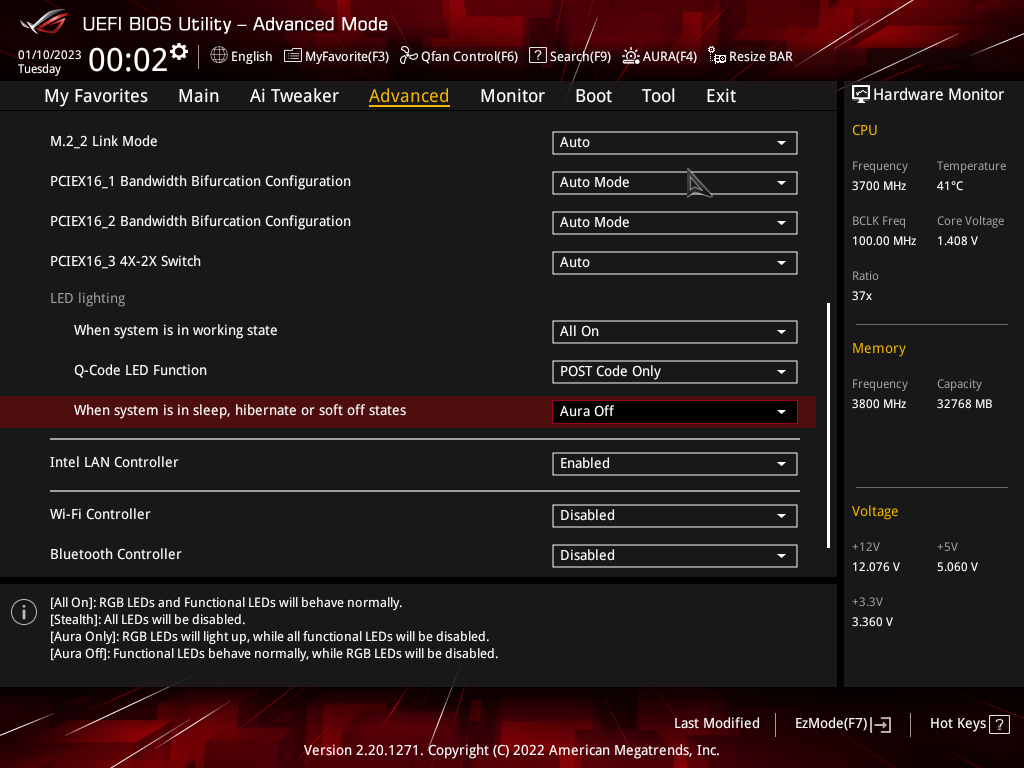Click the settings list scrollbar
1024x768 pixels.
coord(828,425)
